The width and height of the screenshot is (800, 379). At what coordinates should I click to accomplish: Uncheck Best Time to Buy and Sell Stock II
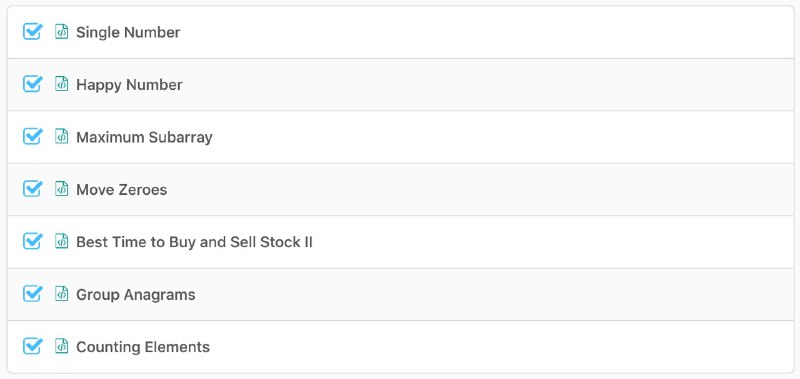coord(32,241)
